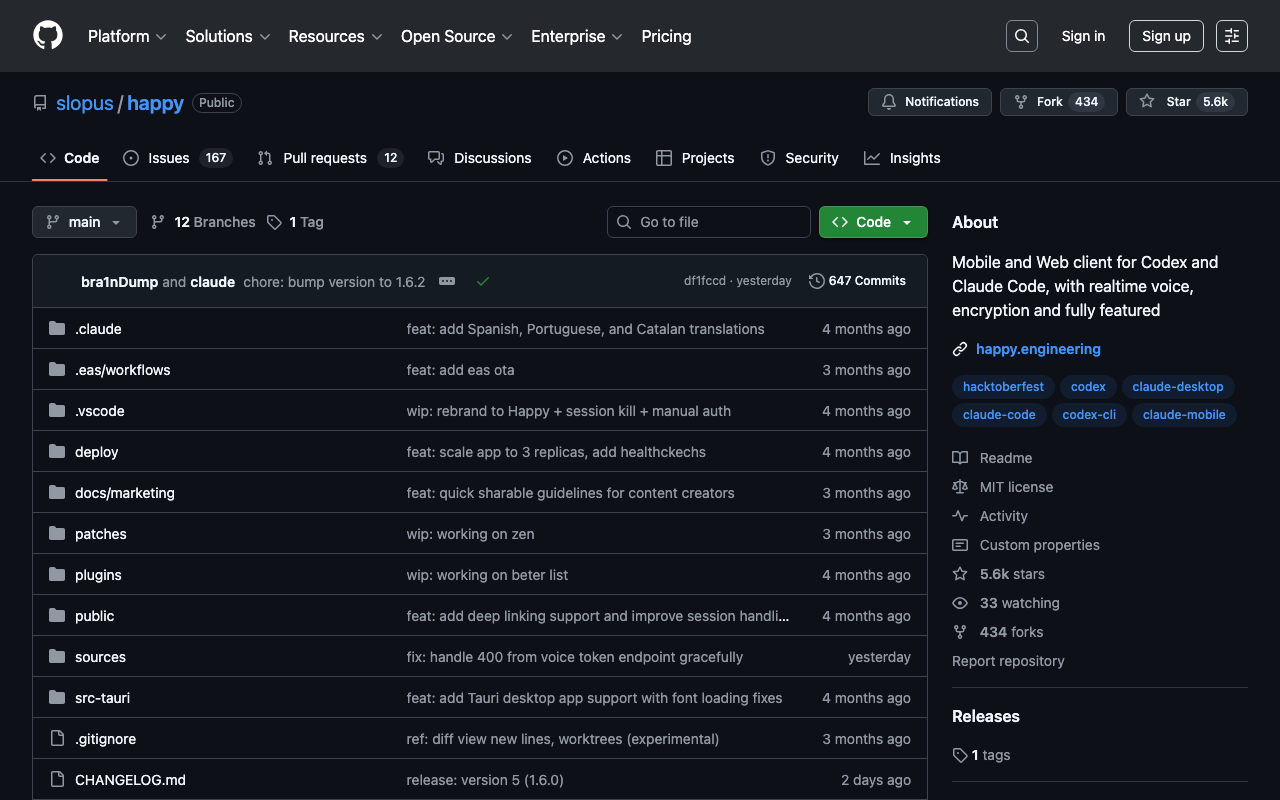Viewport: 1280px width, 800px height.
Task: Open the appearance settings icon button
Action: click(1231, 36)
